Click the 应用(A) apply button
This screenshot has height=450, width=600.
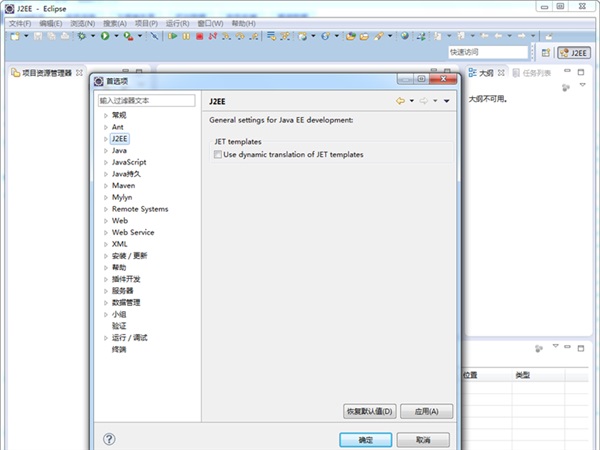[x=427, y=411]
